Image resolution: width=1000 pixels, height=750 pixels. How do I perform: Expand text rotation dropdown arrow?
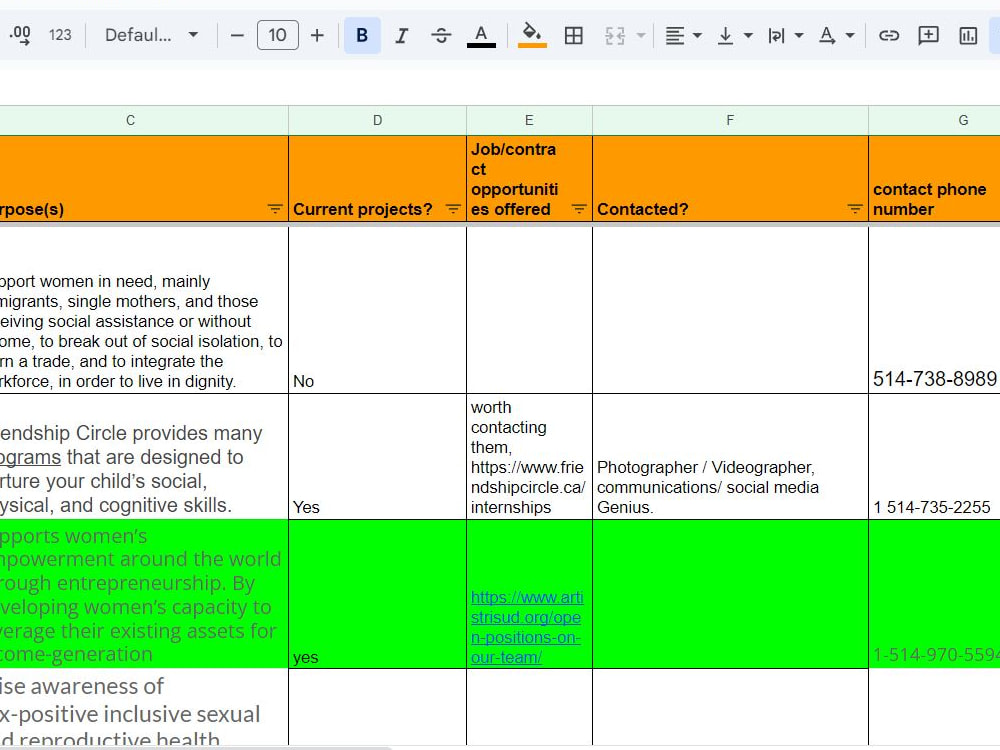click(x=850, y=36)
